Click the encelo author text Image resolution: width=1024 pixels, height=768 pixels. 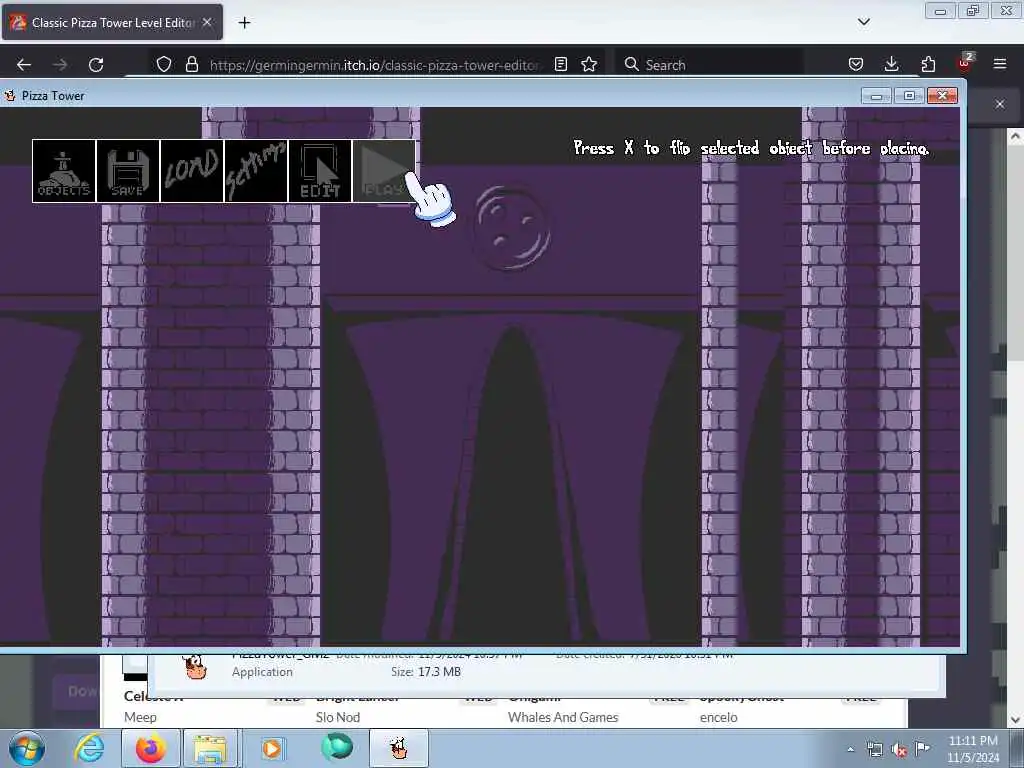click(x=718, y=717)
